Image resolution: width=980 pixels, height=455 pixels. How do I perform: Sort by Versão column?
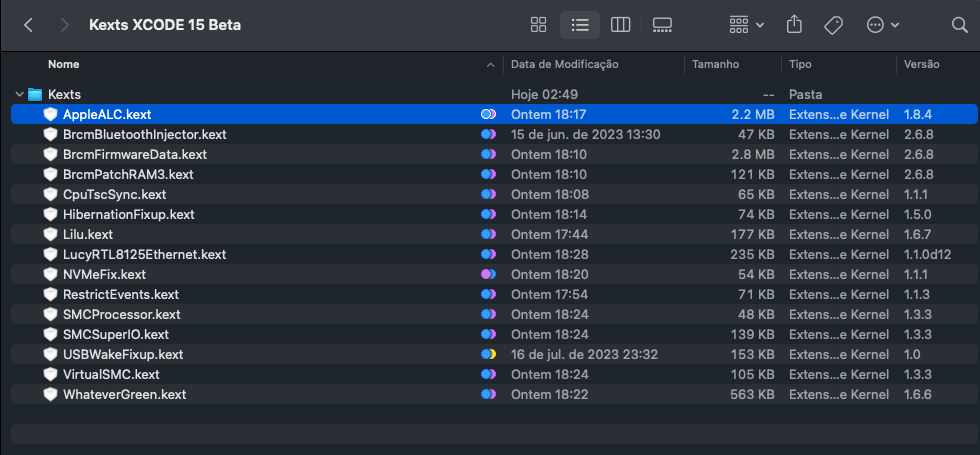coord(921,64)
